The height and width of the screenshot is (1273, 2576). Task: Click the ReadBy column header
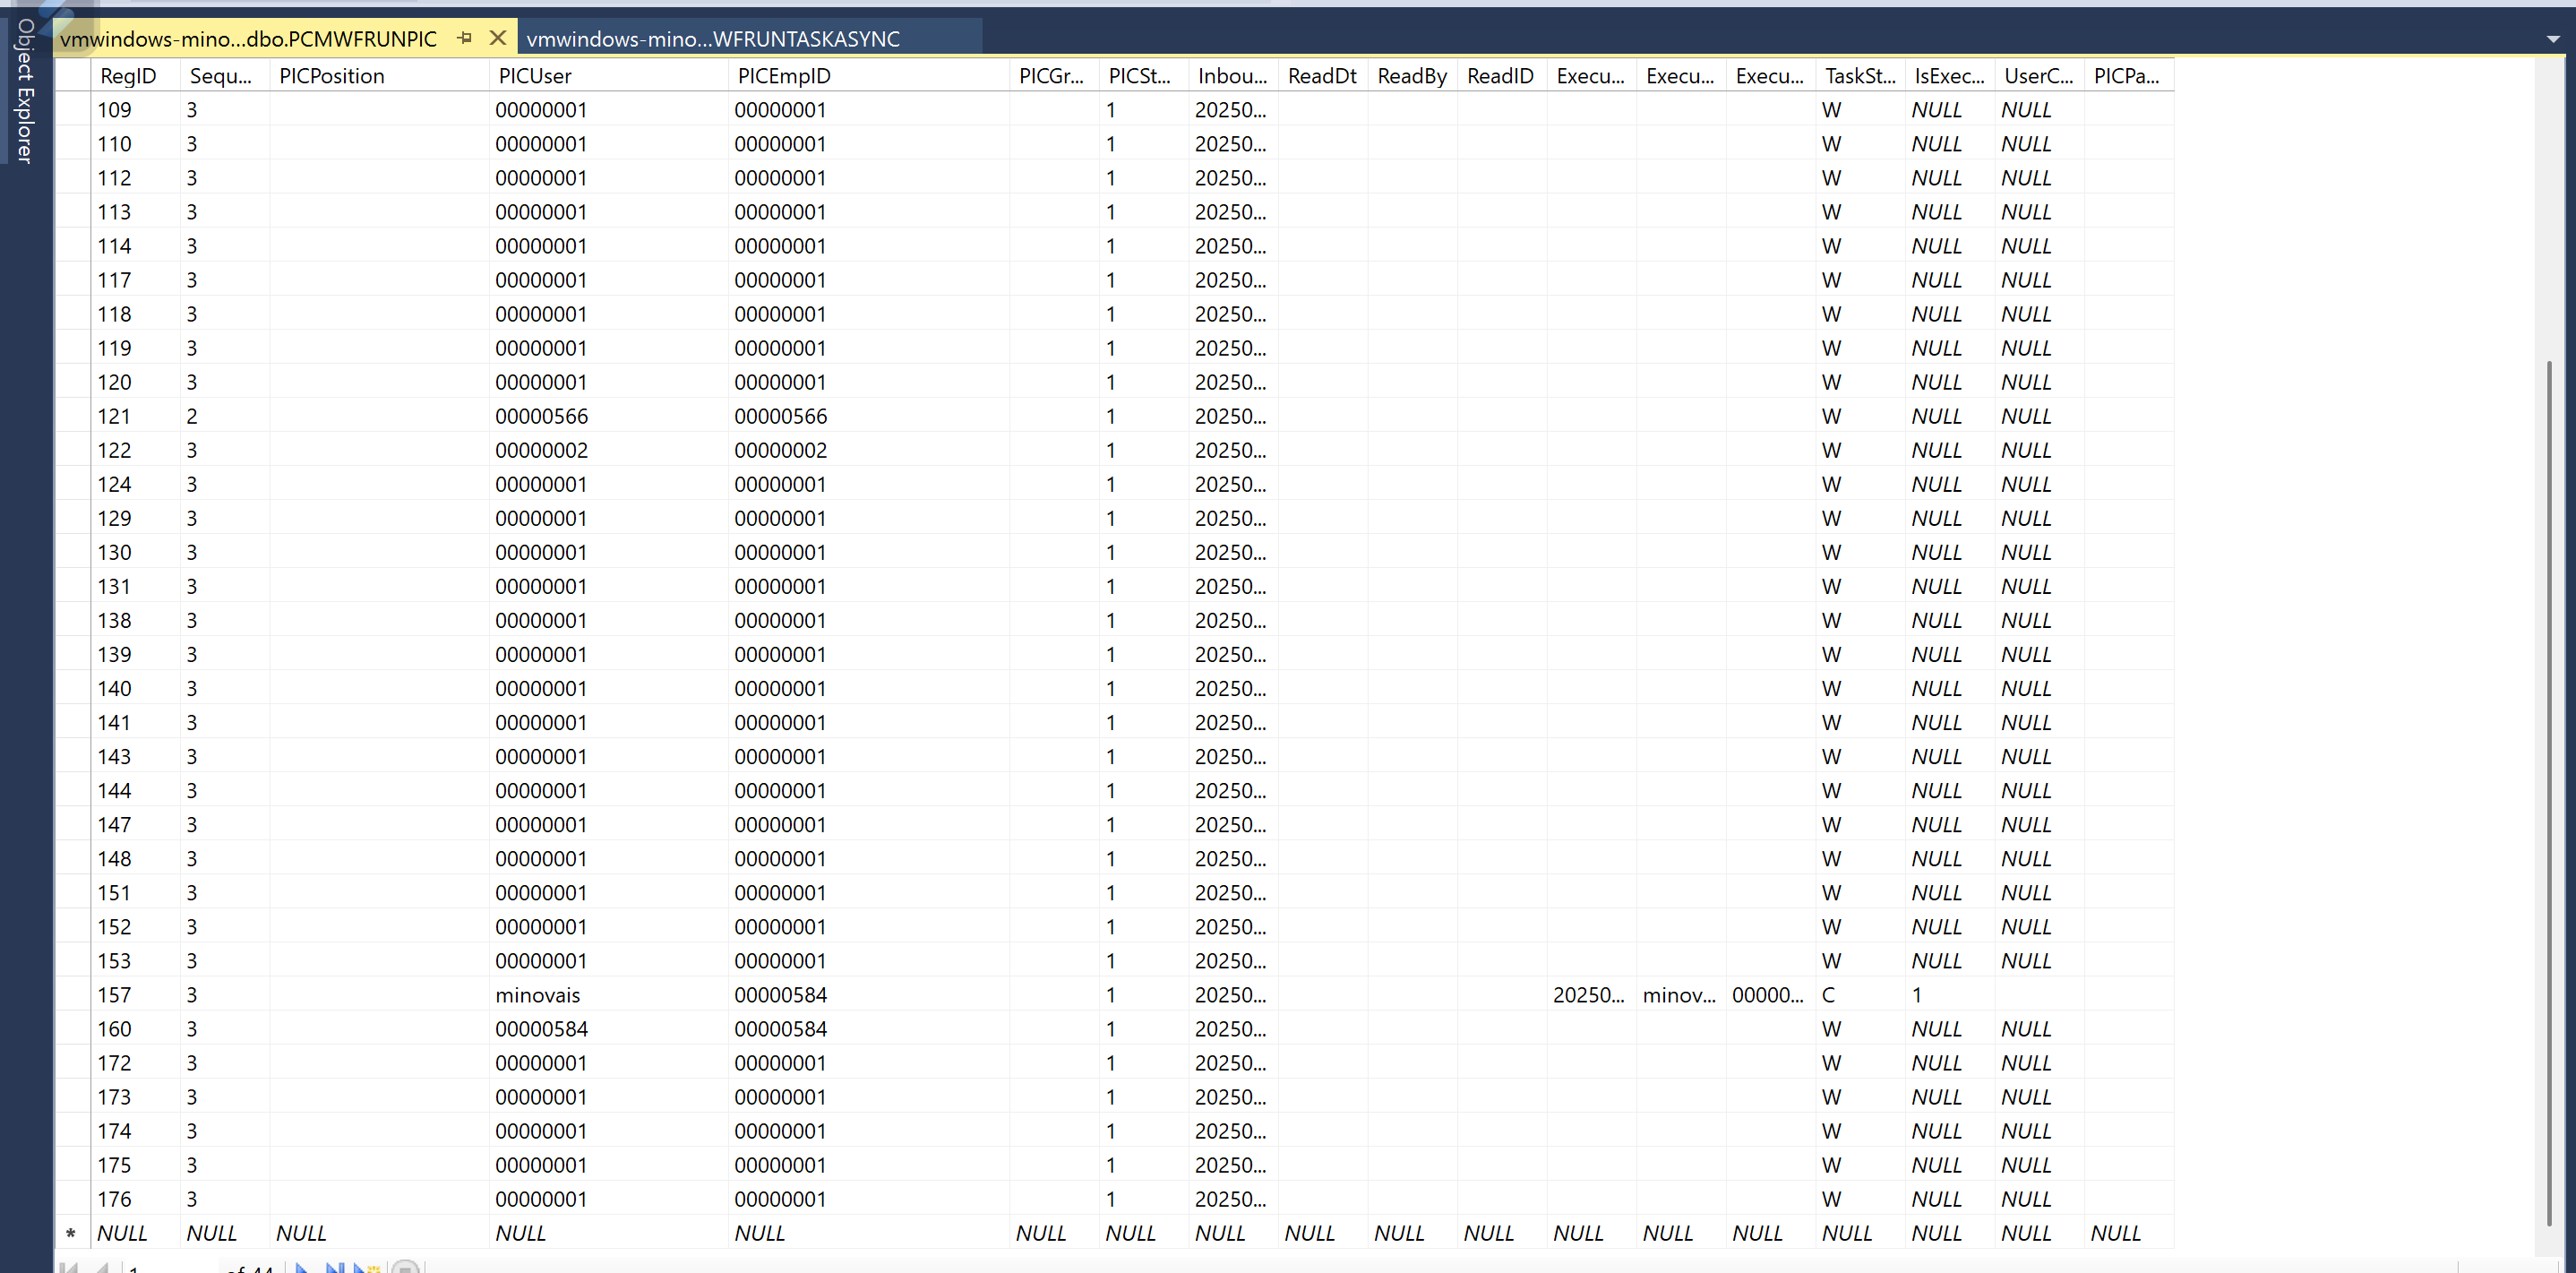(x=1412, y=76)
